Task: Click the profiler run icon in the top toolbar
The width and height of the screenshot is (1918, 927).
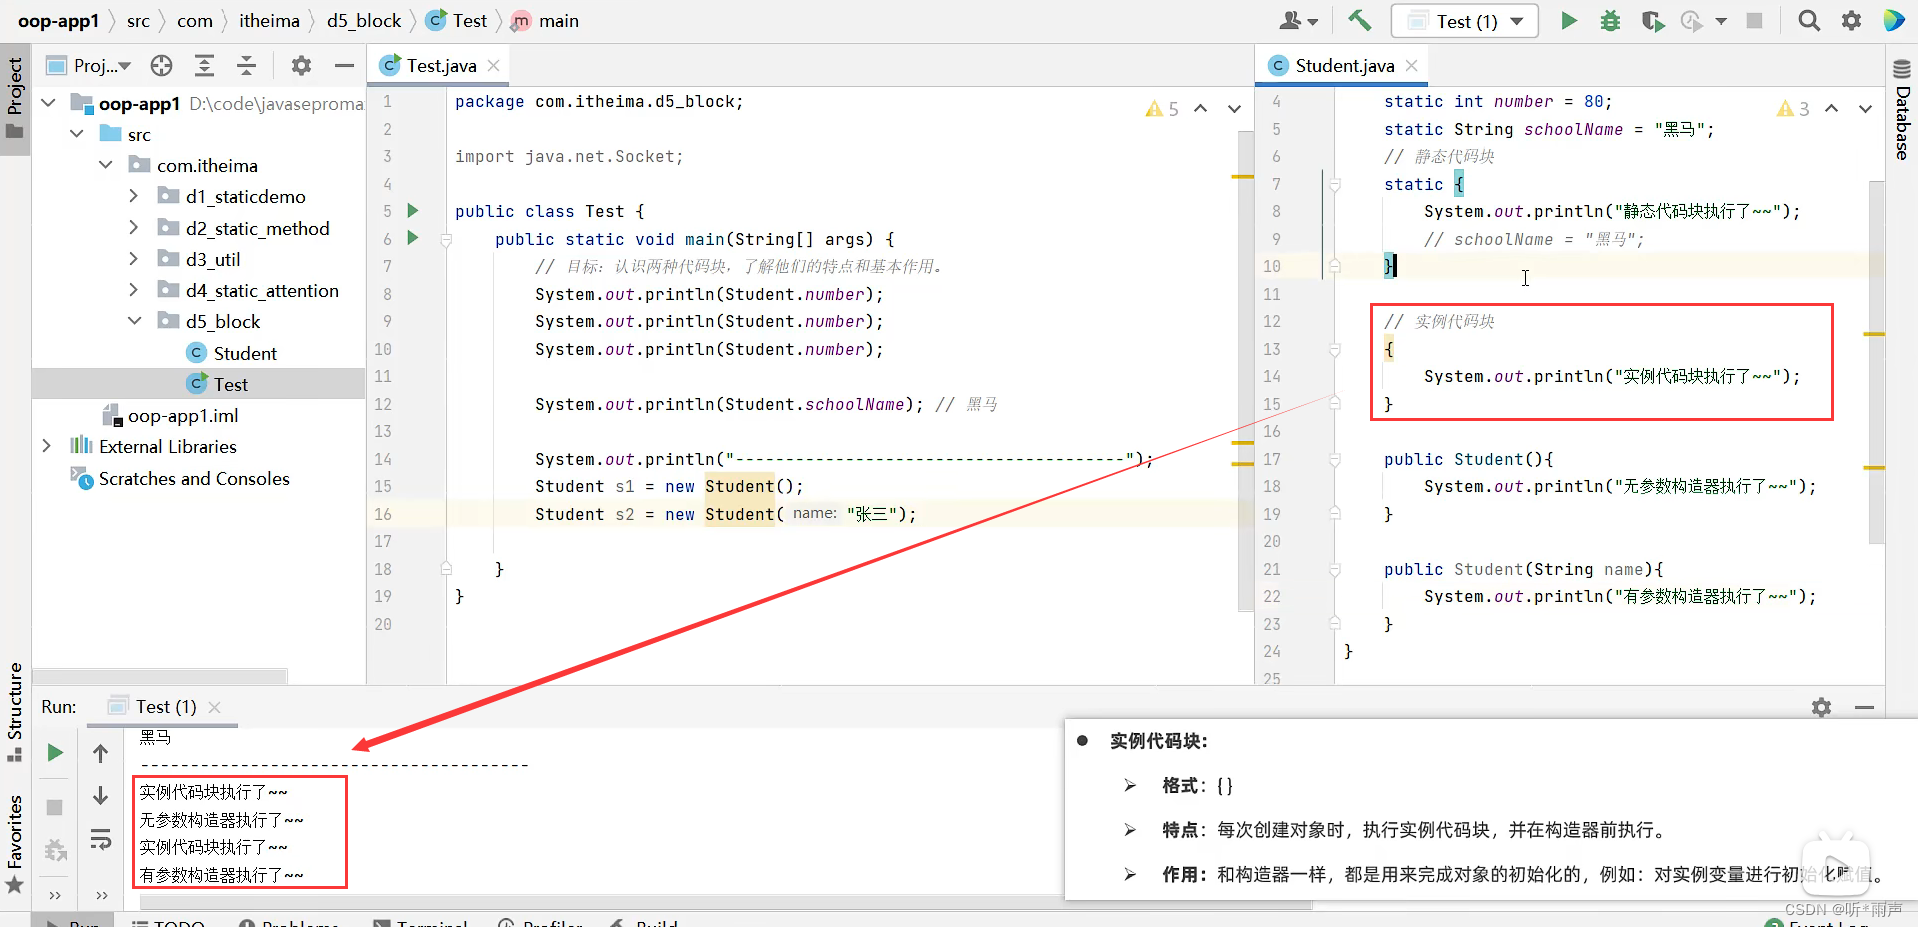Action: click(1692, 20)
